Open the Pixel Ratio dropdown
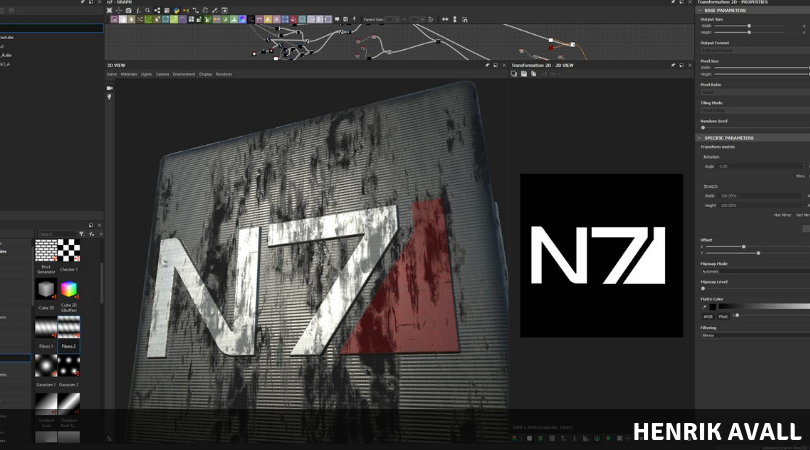 (755, 92)
